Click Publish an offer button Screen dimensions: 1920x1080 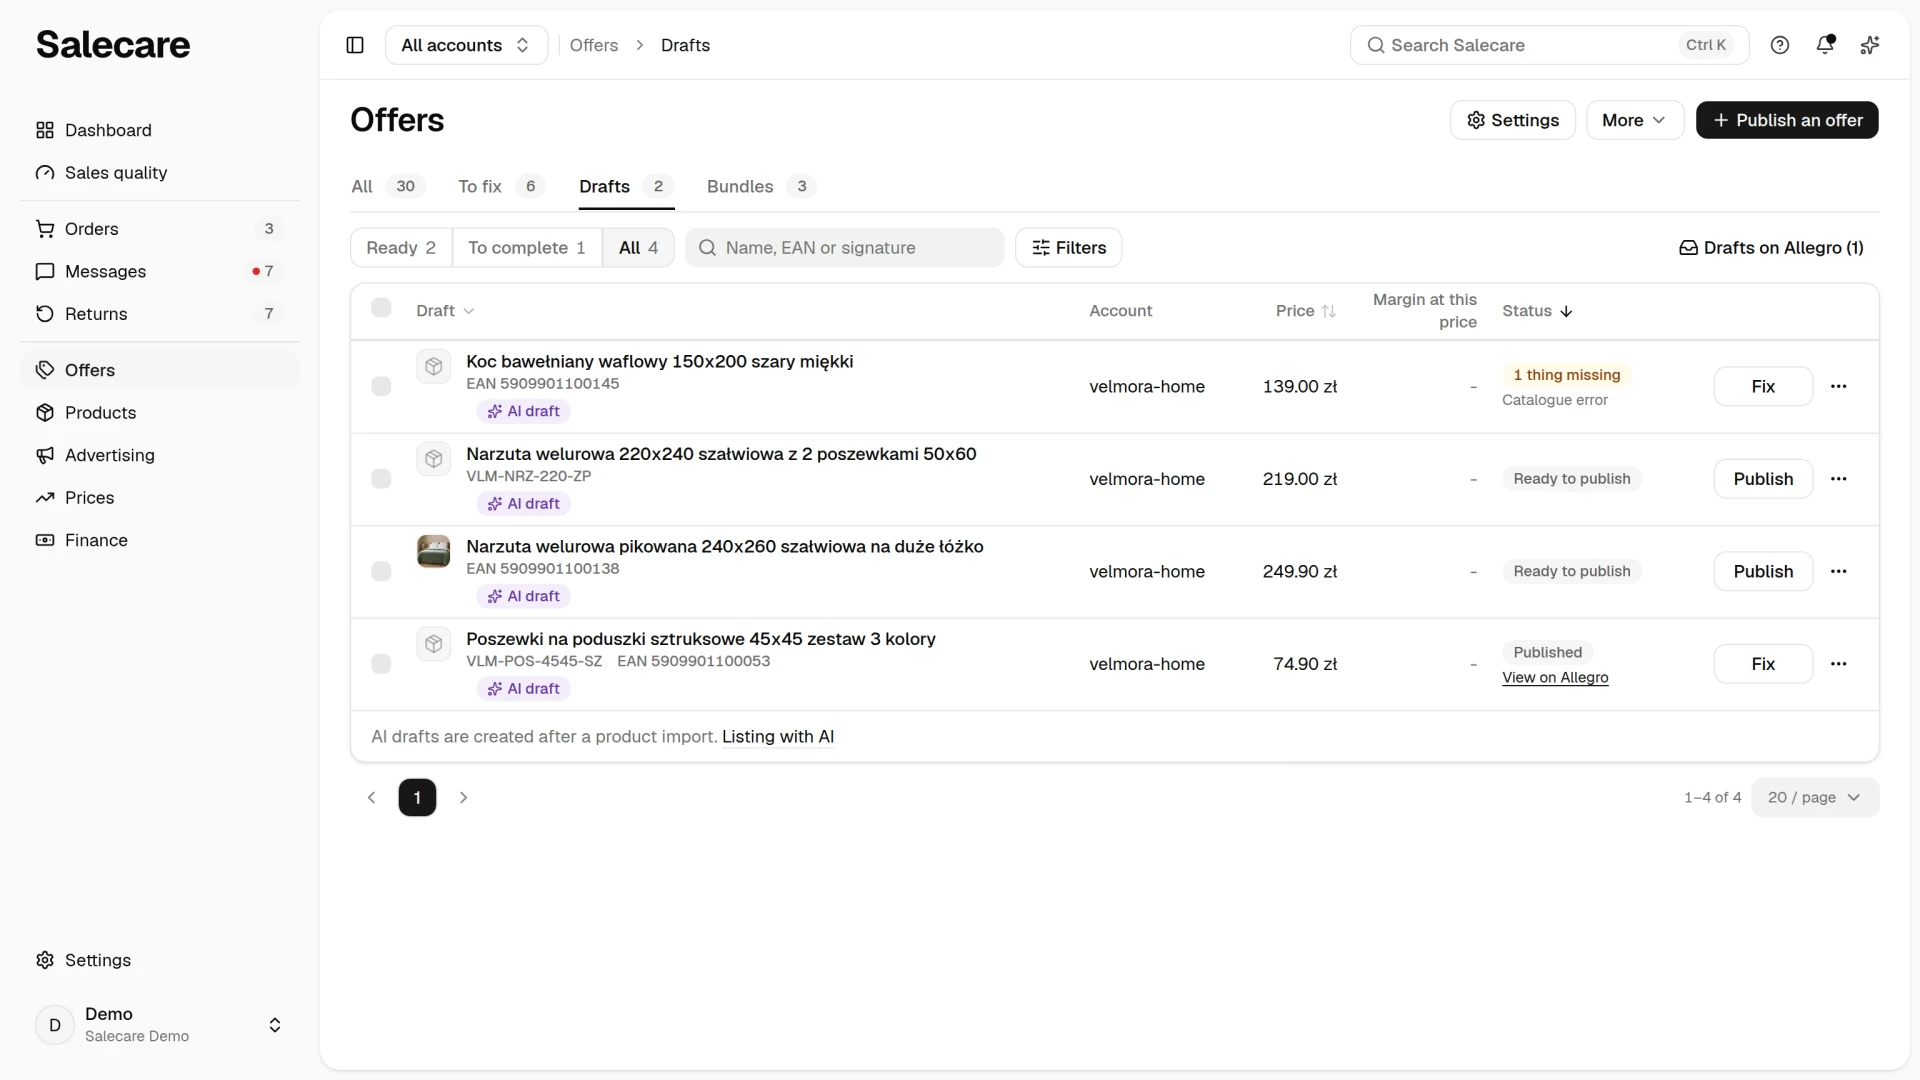[1787, 120]
